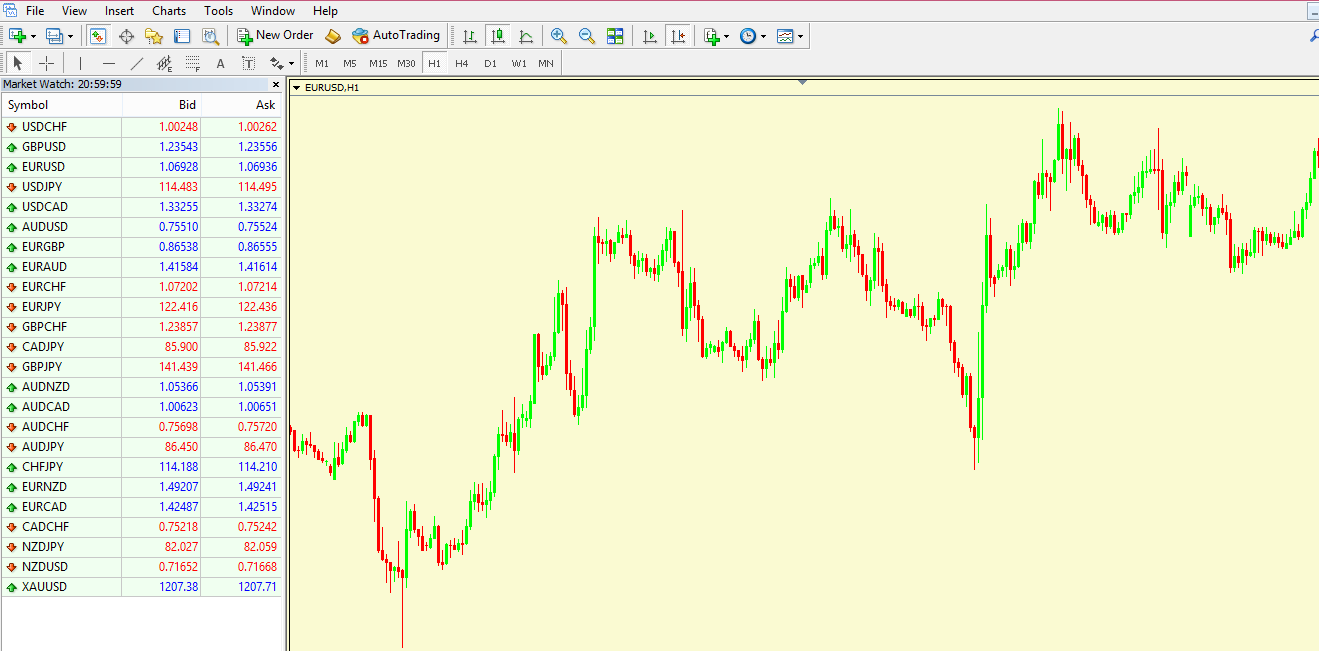Toggle chart shift
The image size is (1319, 651).
point(678,36)
